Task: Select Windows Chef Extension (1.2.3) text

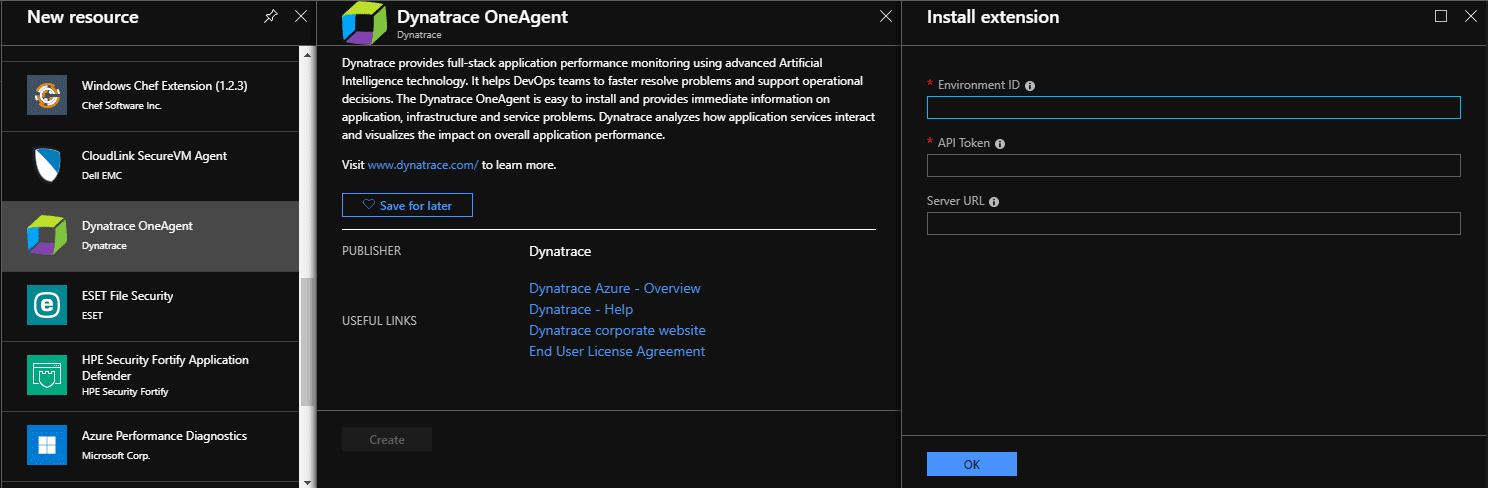Action: click(x=165, y=86)
